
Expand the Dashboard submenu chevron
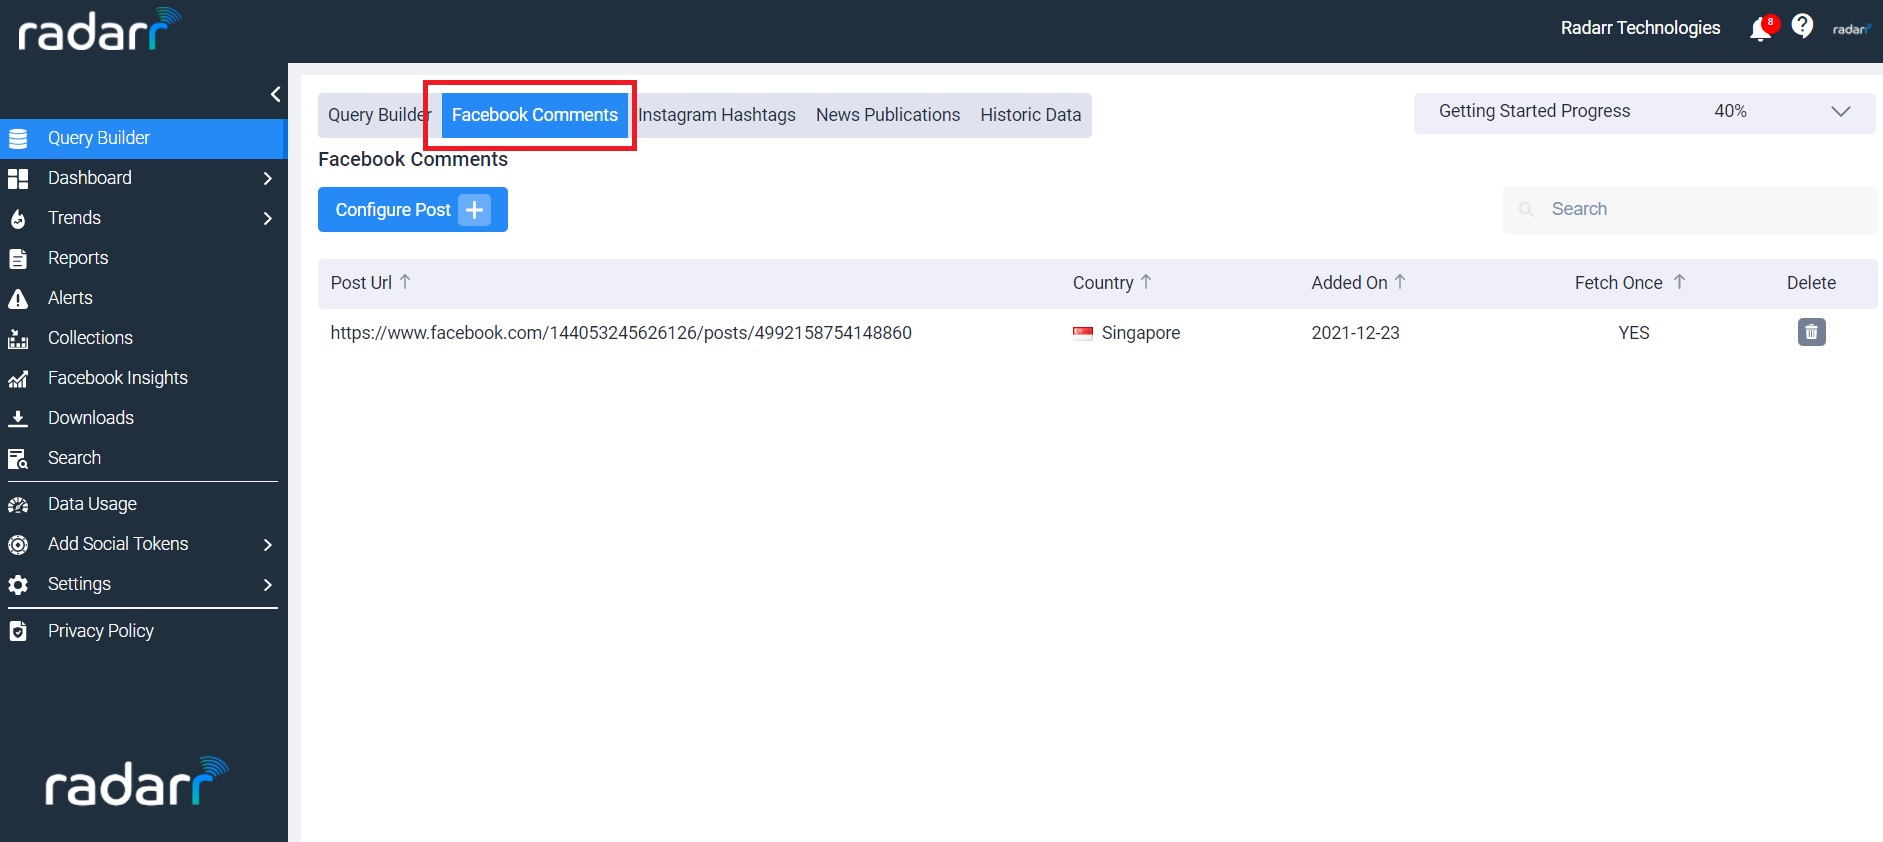point(267,178)
